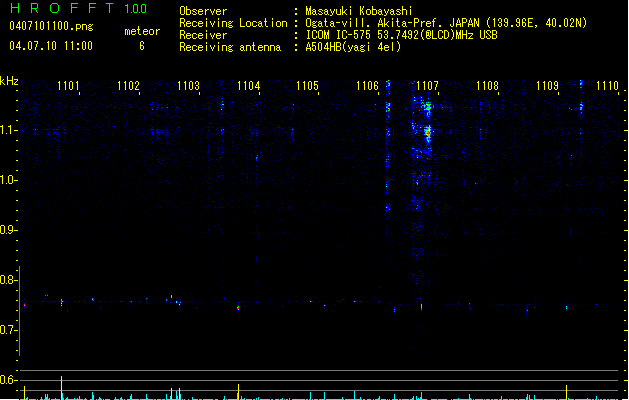This screenshot has width=629, height=400.
Task: Click the yellow spike under 1104
Action: point(238,392)
